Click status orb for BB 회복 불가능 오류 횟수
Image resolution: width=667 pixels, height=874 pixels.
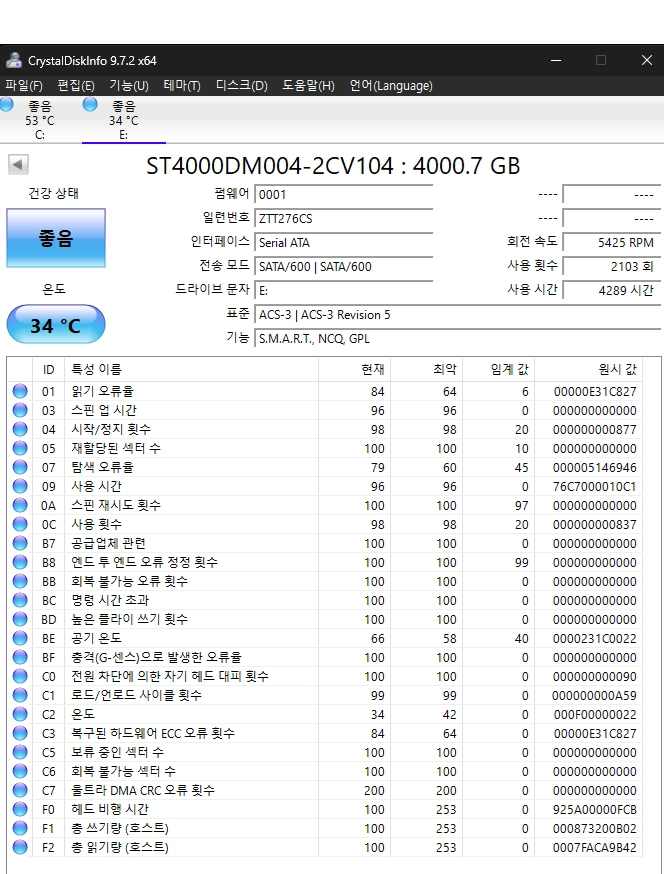click(x=20, y=581)
